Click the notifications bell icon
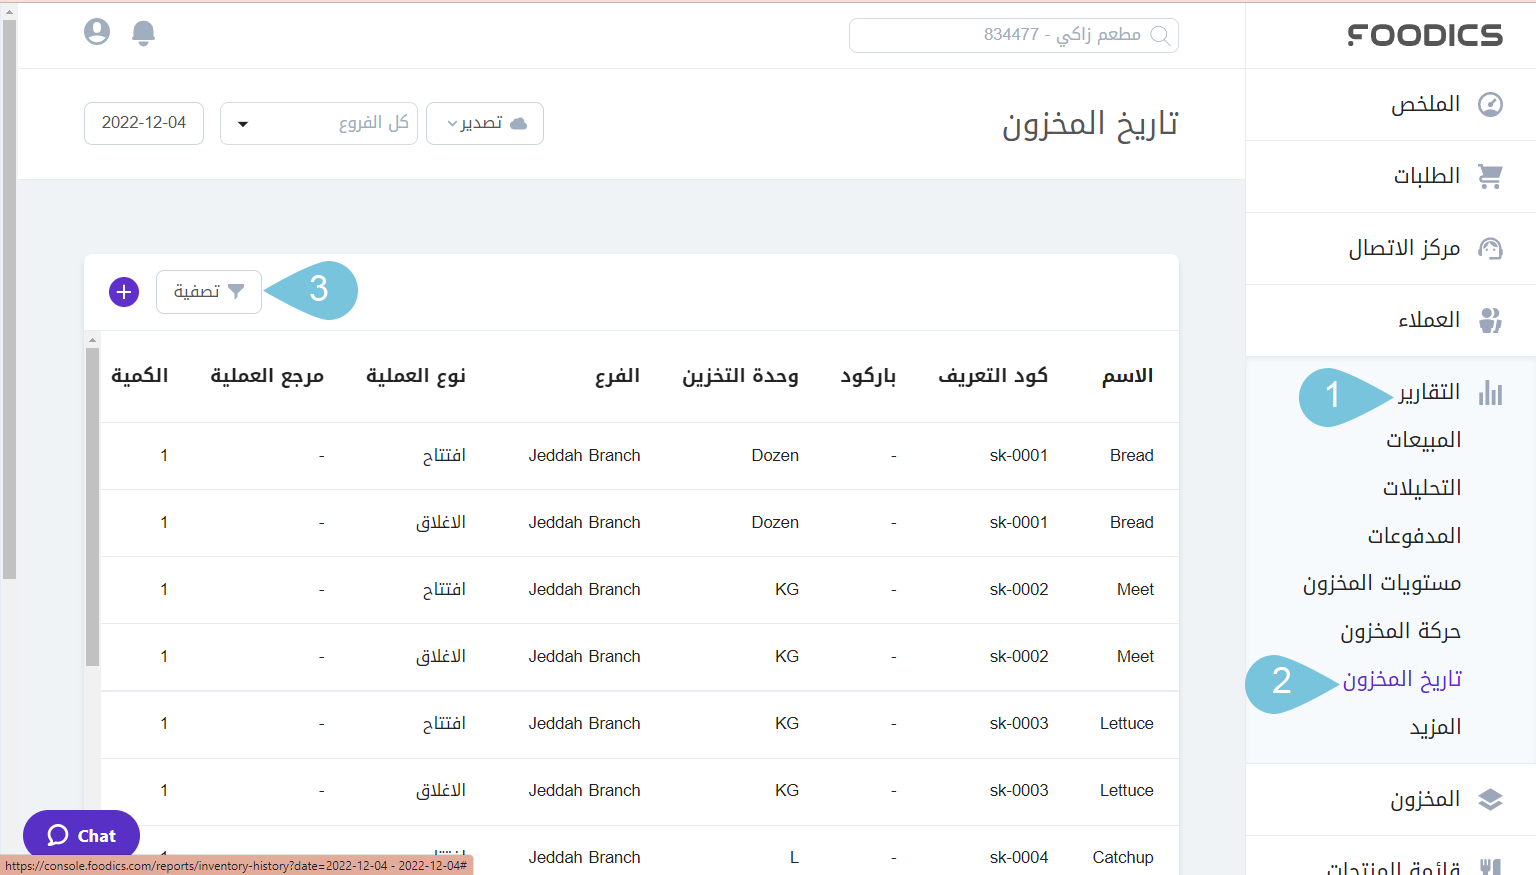The width and height of the screenshot is (1536, 875). pyautogui.click(x=143, y=32)
